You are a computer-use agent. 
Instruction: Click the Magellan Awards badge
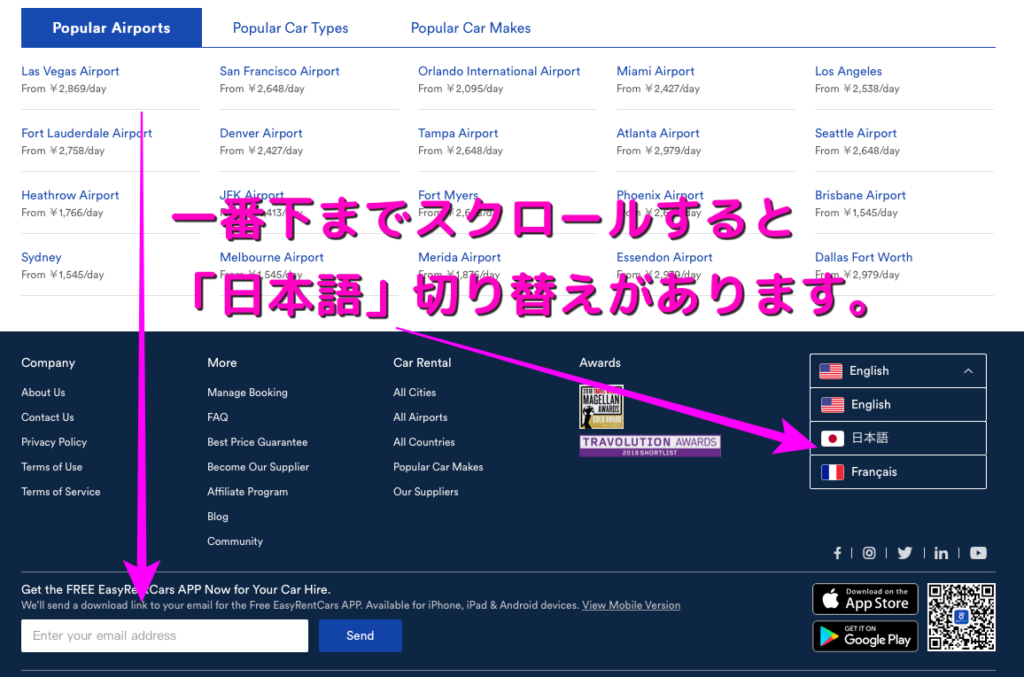(601, 407)
